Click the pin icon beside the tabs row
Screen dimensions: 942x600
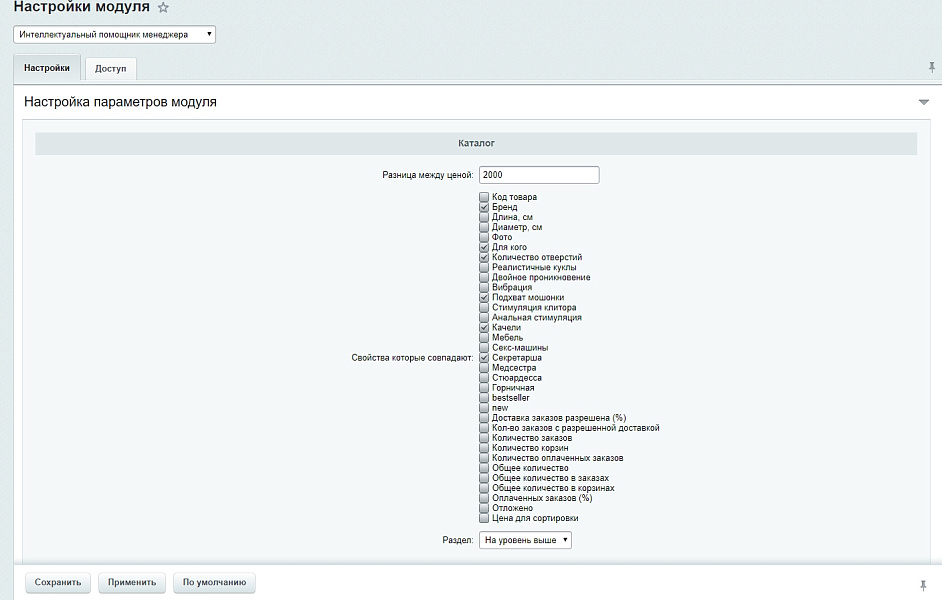[932, 67]
